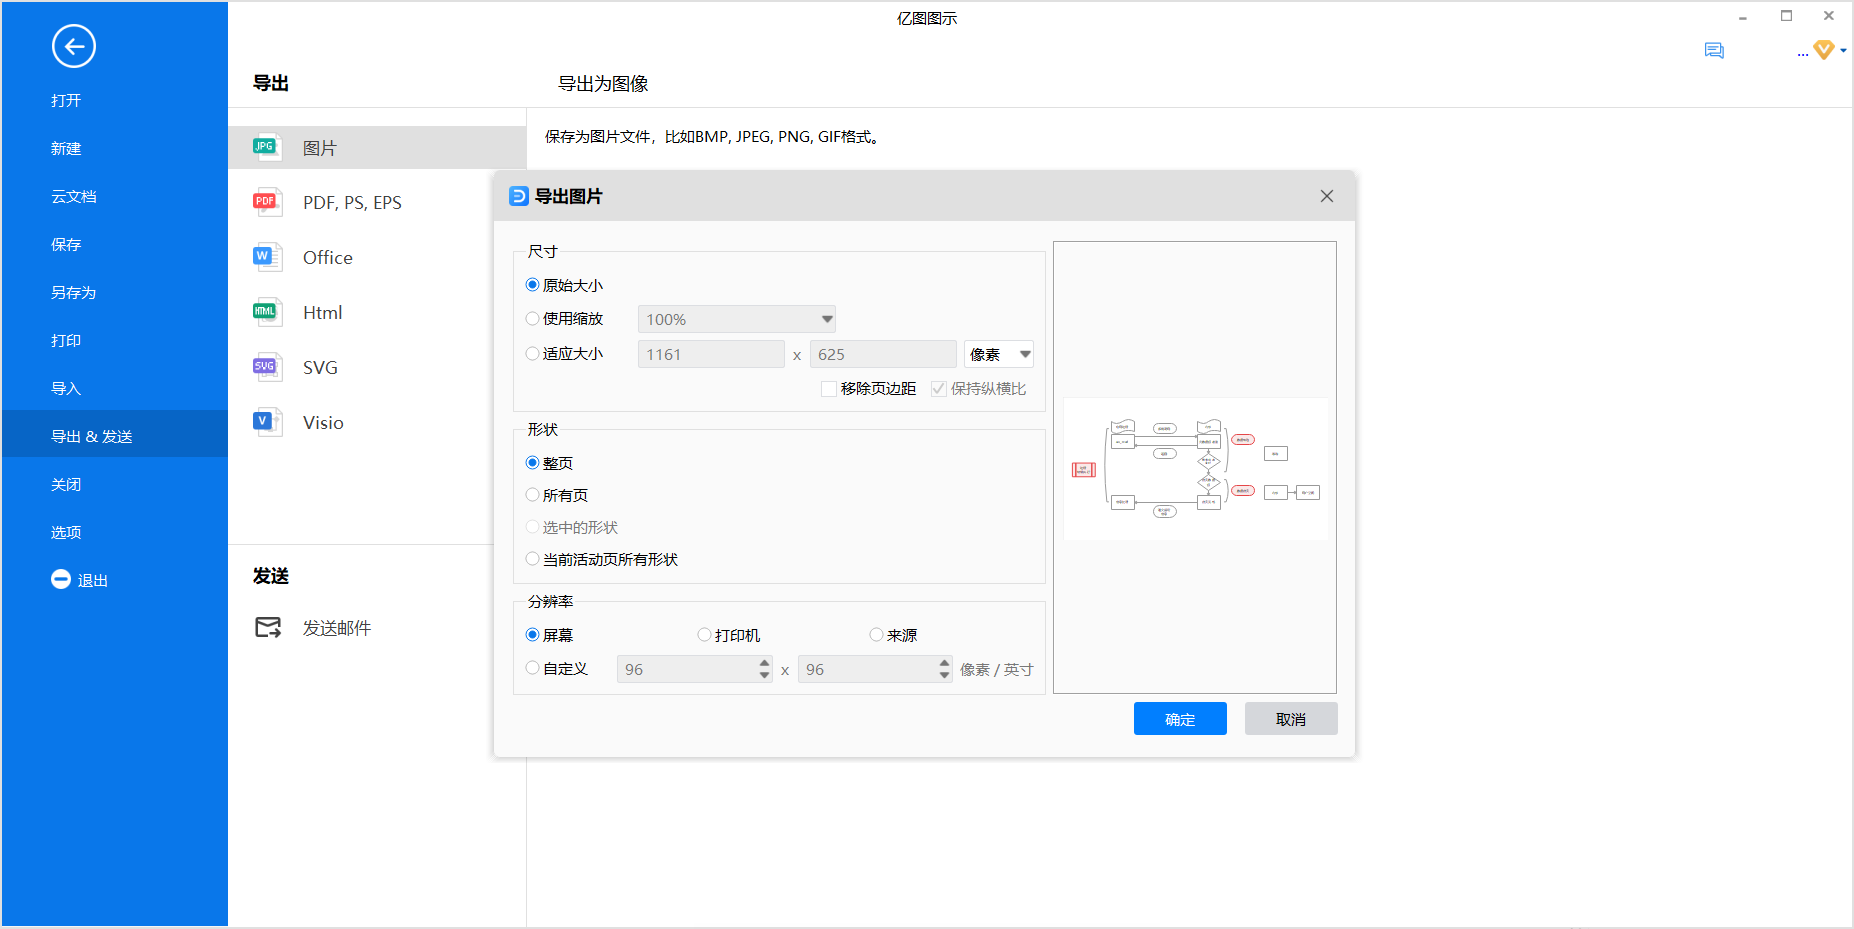Open the 100% zoom dropdown
This screenshot has width=1854, height=929.
tap(737, 319)
